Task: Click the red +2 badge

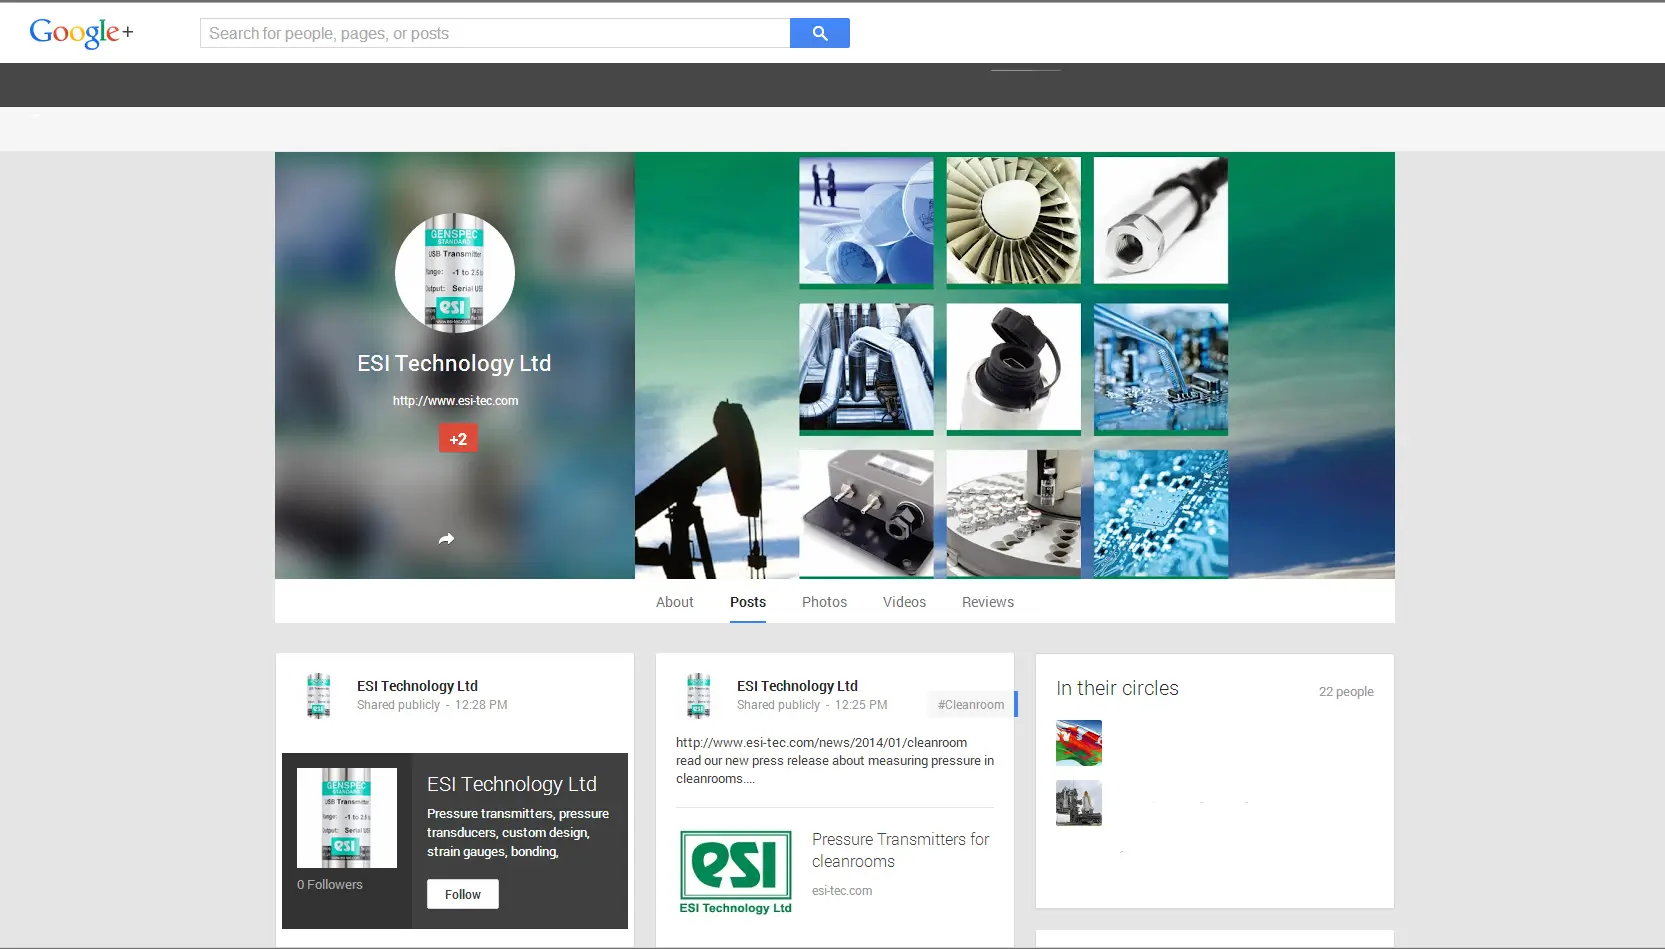Action: 458,439
